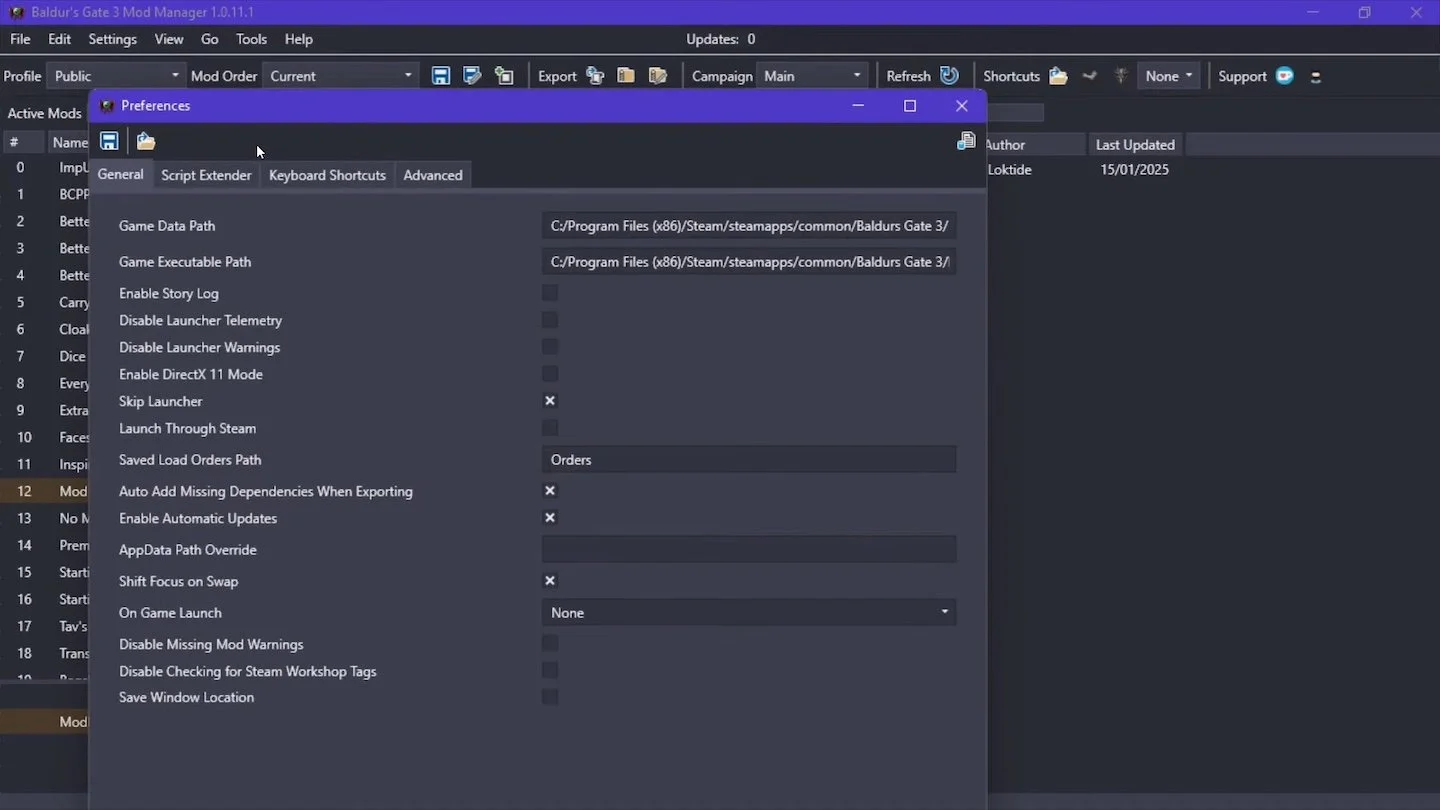The height and width of the screenshot is (810, 1440).
Task: Select the Advanced tab
Action: (x=433, y=175)
